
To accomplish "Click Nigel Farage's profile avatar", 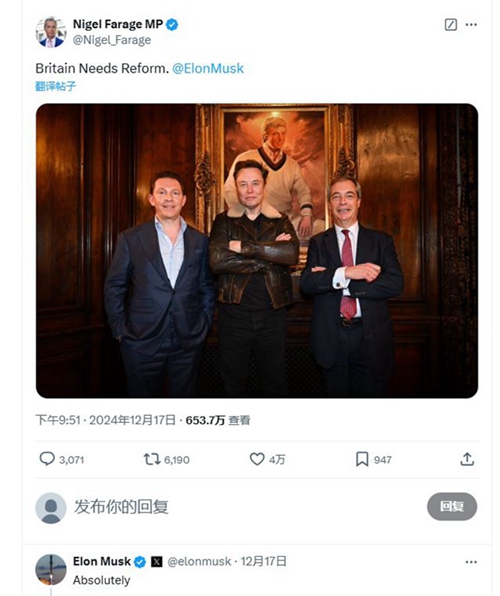I will [51, 32].
